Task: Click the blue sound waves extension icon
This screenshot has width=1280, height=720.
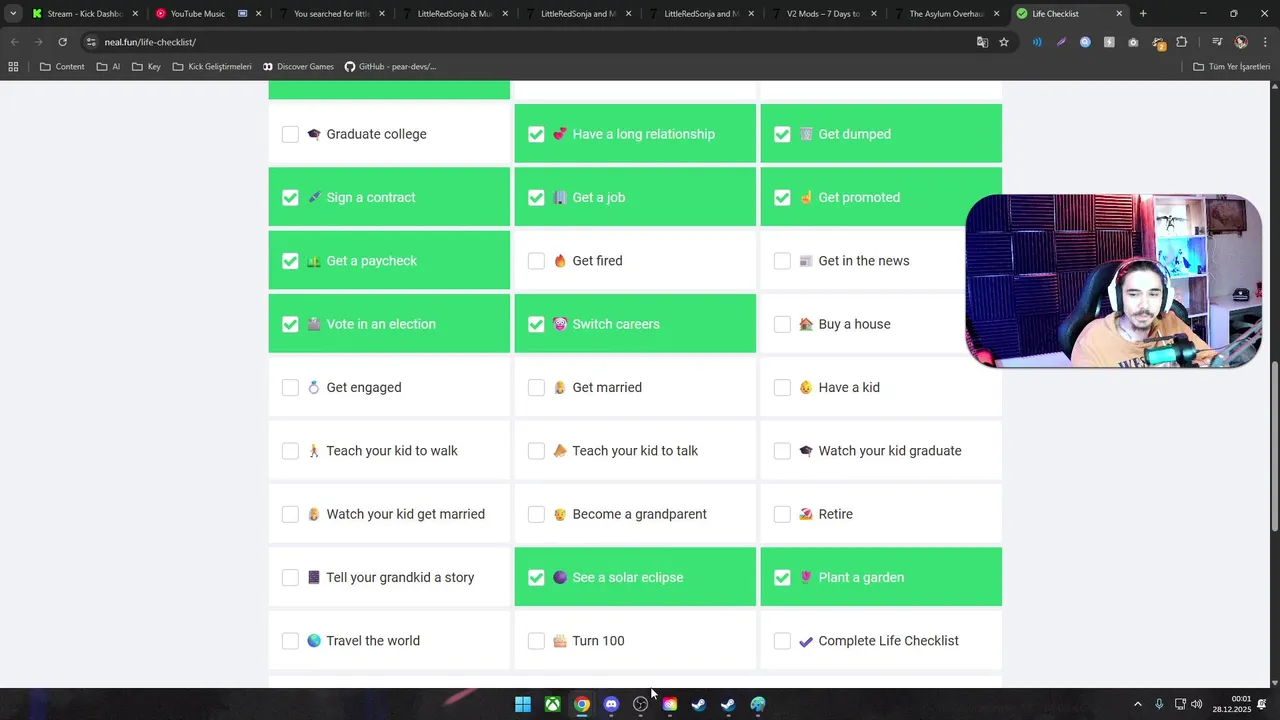Action: tap(1037, 42)
